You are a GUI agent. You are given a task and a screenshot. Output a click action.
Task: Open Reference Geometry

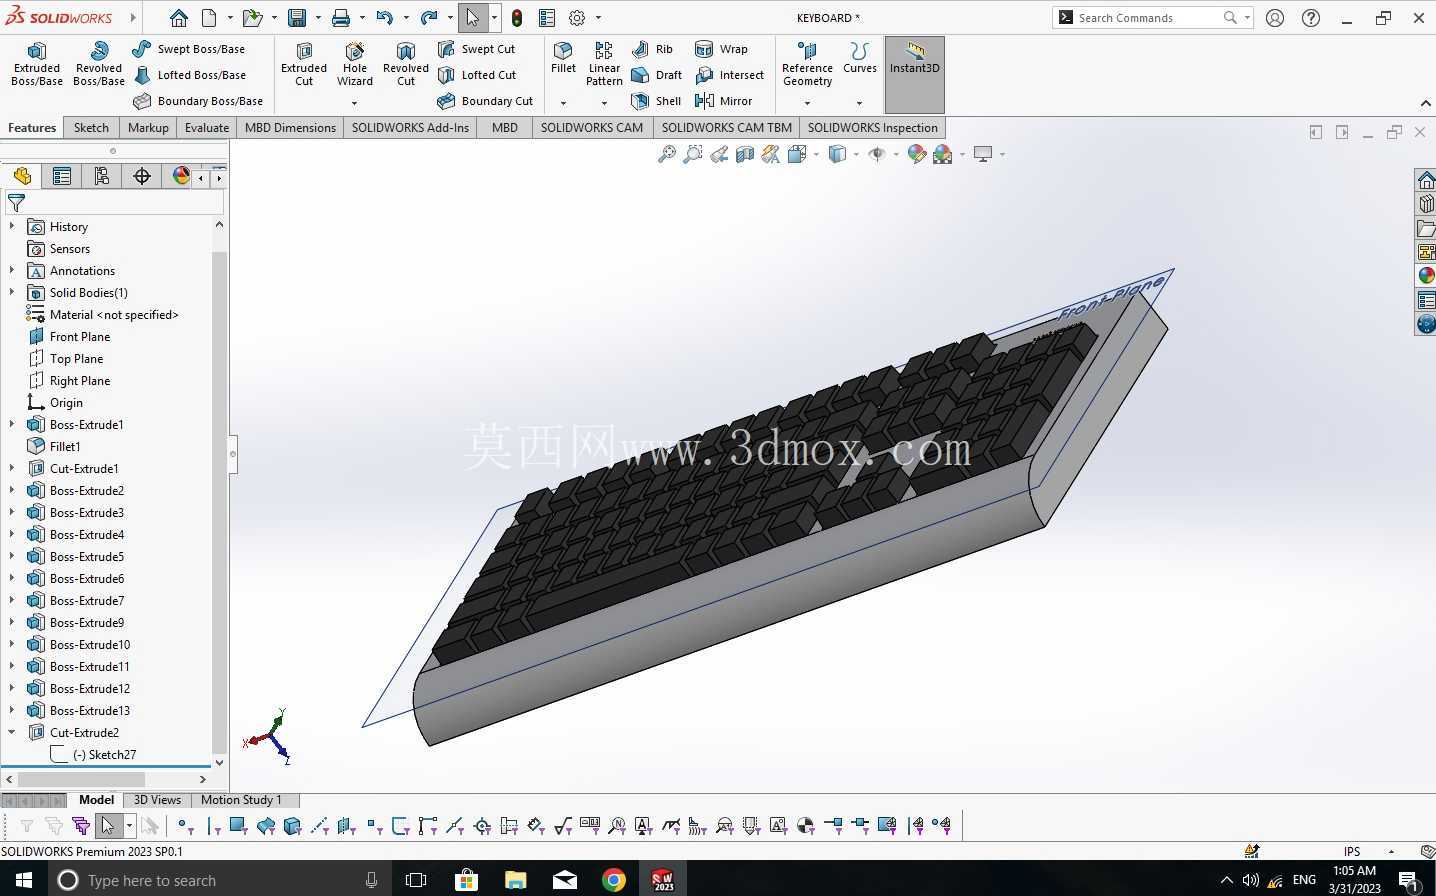pyautogui.click(x=807, y=64)
